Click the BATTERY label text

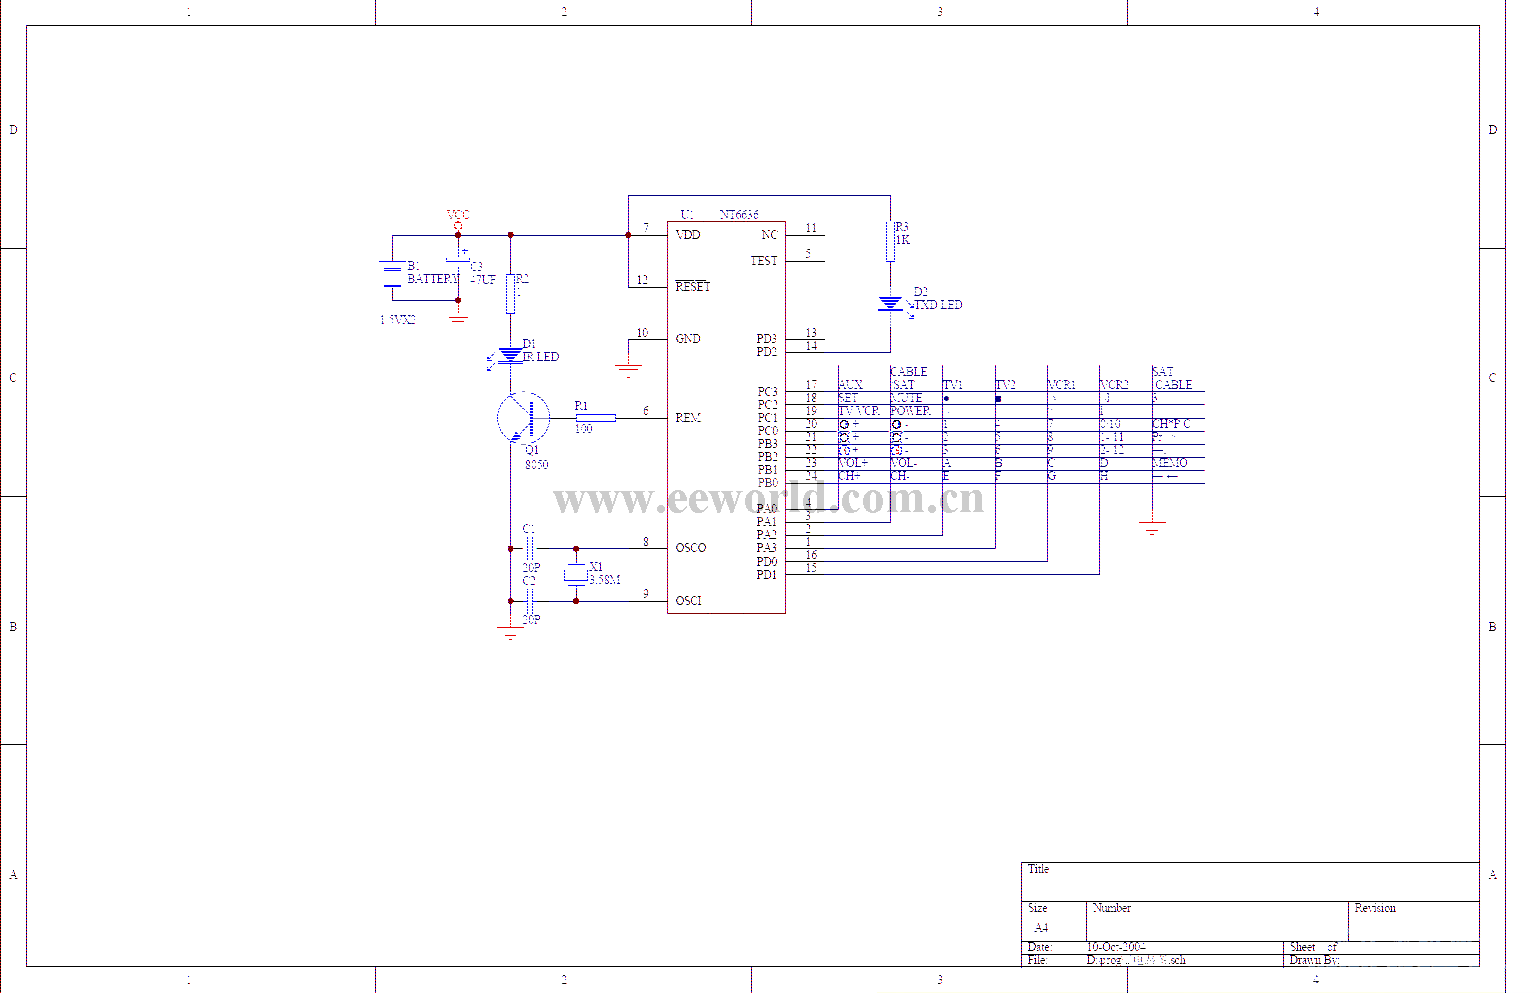(432, 279)
